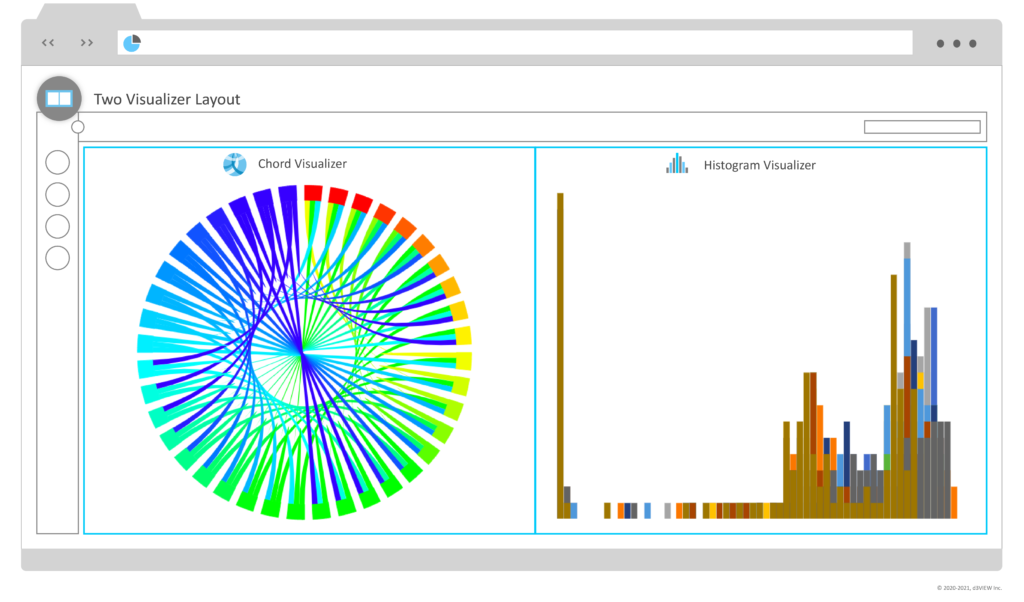This screenshot has width=1024, height=602.
Task: Select the second circle in the left sidebar
Action: point(57,195)
